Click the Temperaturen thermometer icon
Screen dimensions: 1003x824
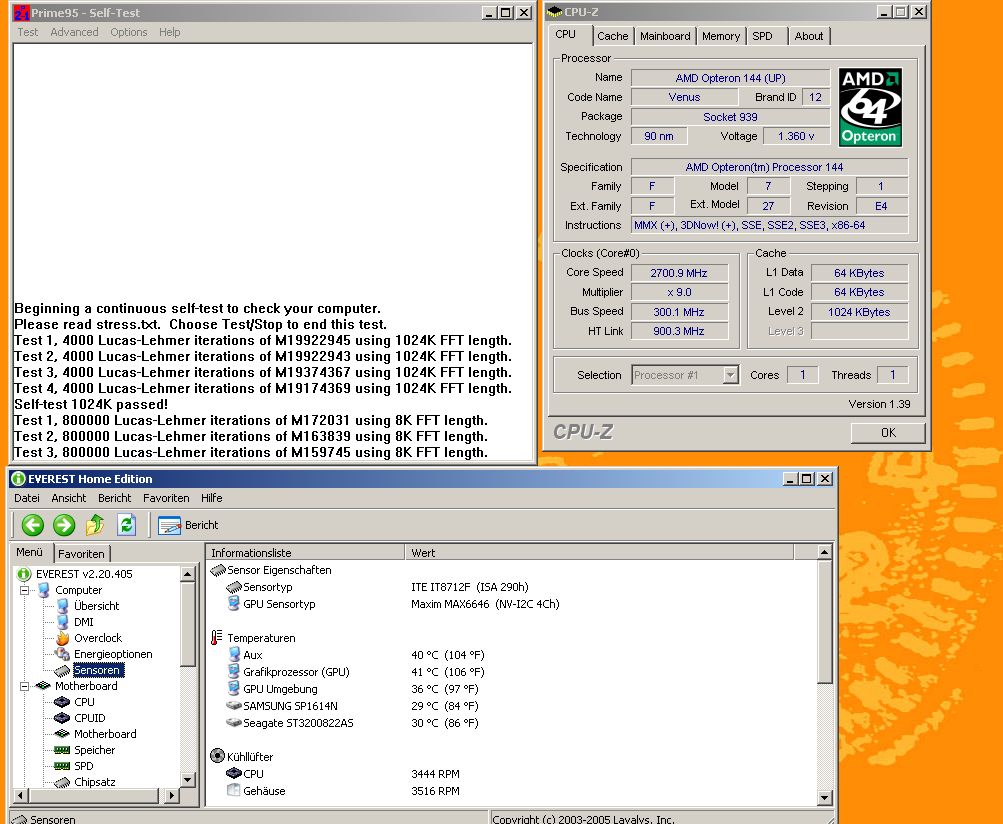pyautogui.click(x=217, y=637)
